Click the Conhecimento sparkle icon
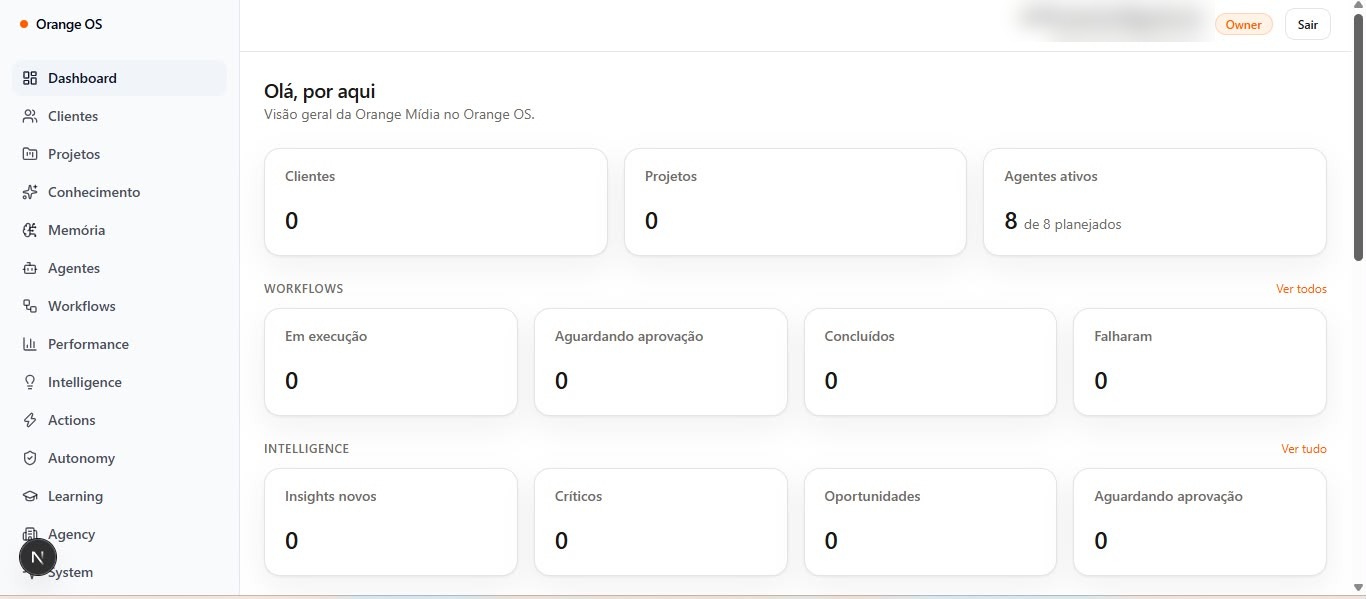 click(x=30, y=192)
